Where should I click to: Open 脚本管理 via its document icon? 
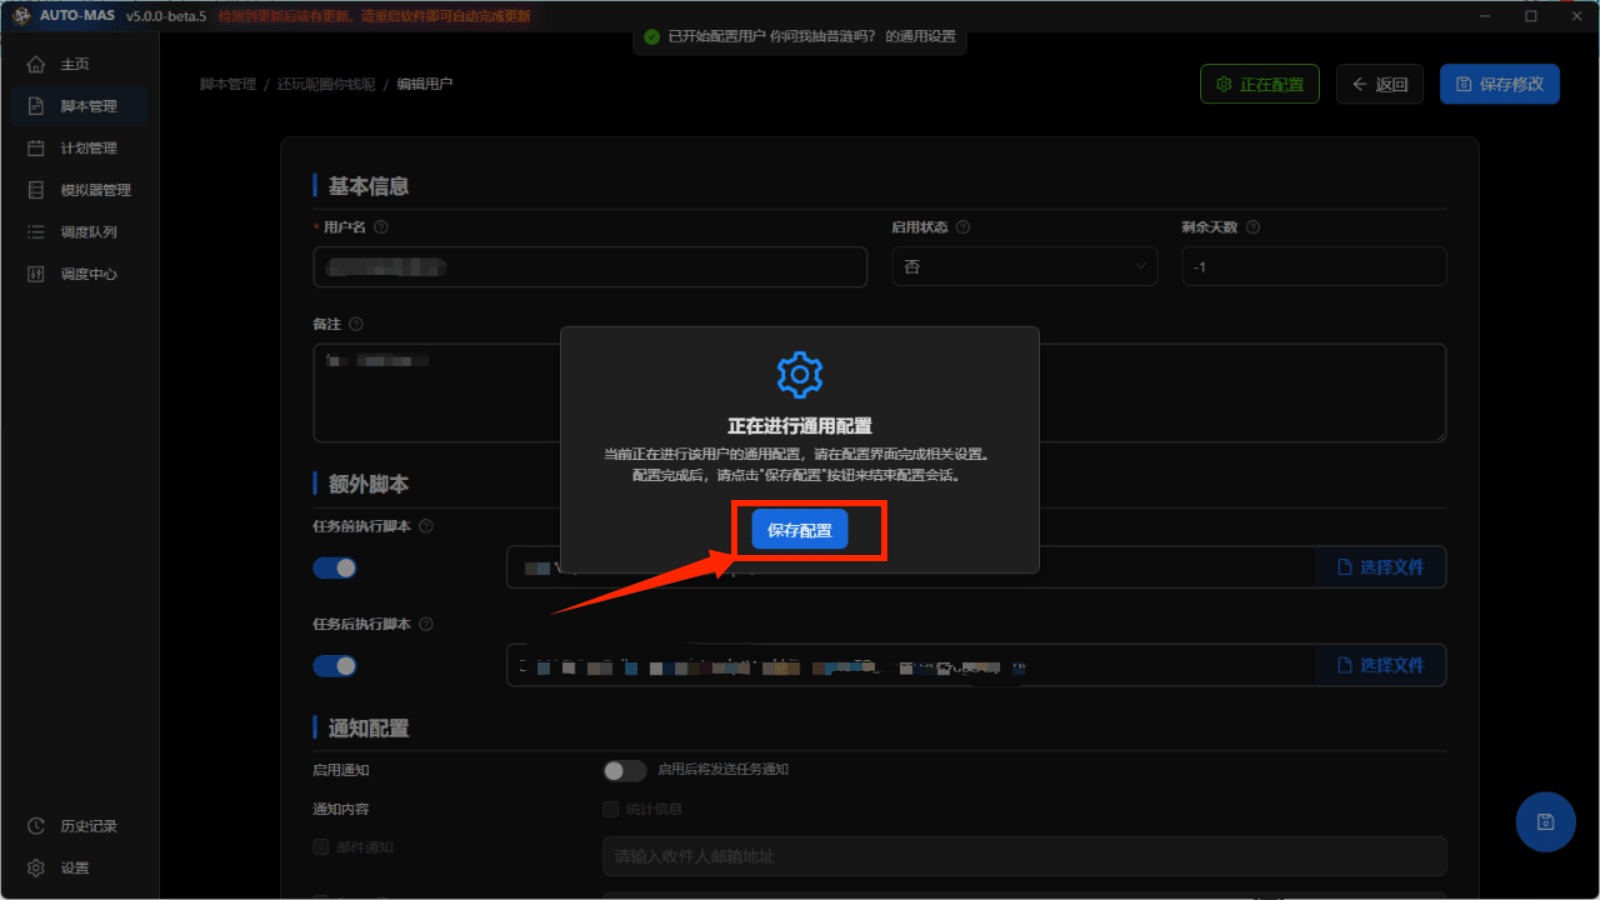point(36,105)
